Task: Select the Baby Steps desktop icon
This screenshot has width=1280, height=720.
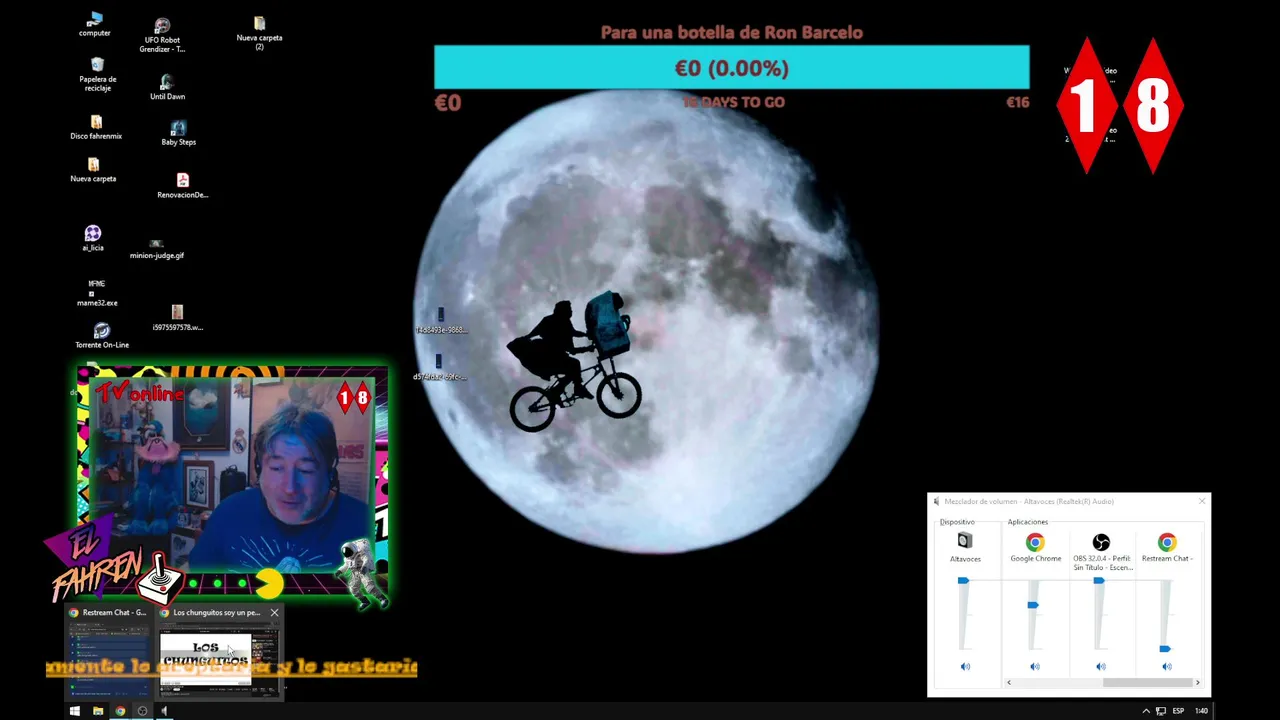Action: coord(178,133)
